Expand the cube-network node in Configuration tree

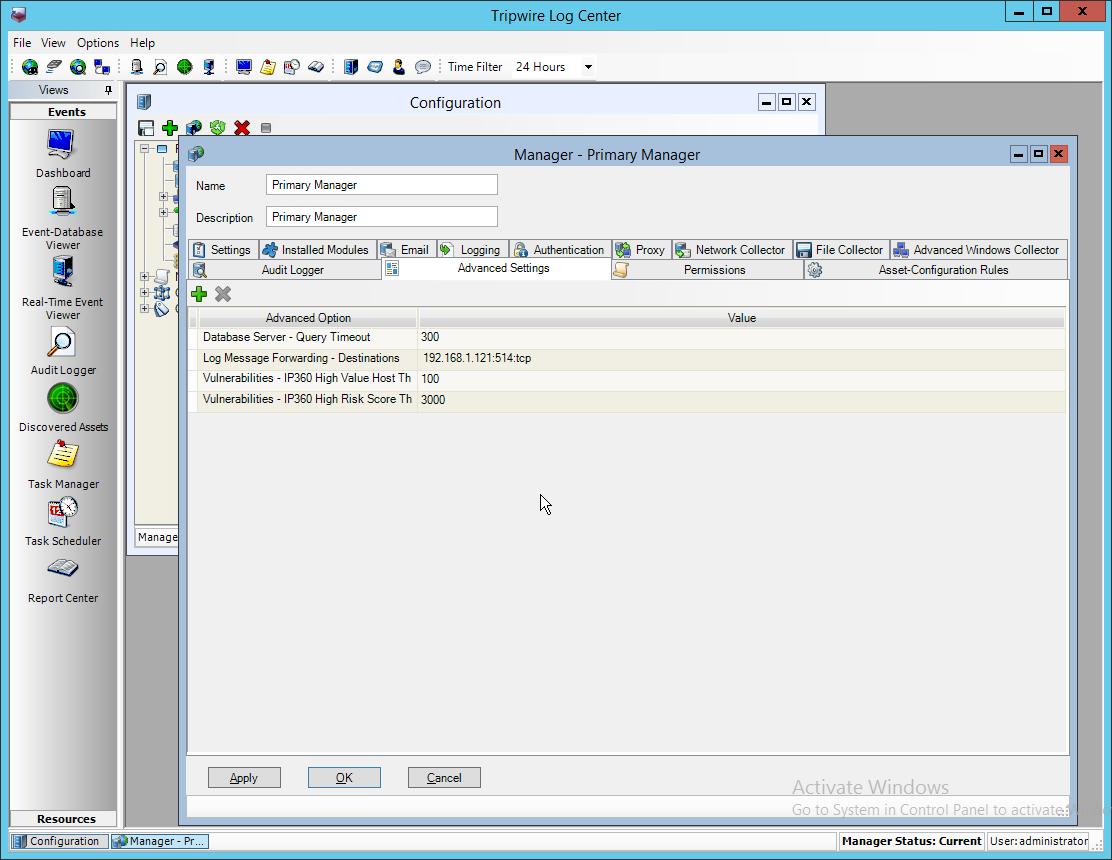pos(145,292)
